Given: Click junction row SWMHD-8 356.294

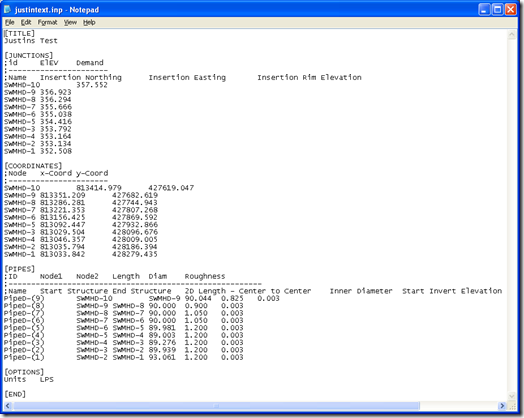Looking at the screenshot, I should [38, 100].
